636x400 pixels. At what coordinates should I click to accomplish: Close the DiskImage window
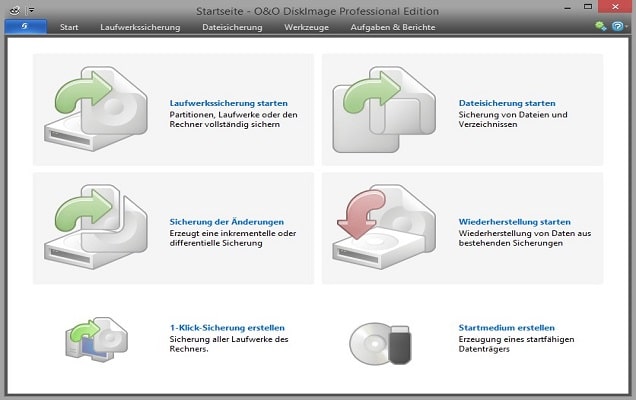(x=615, y=7)
